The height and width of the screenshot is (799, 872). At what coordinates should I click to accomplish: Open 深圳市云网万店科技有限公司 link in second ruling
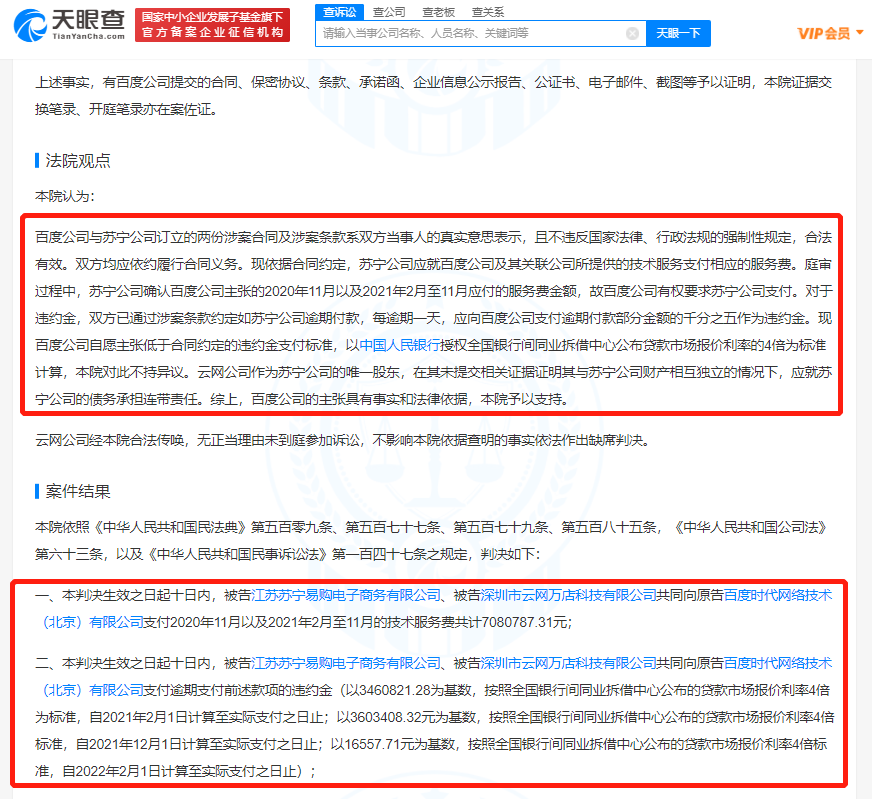pyautogui.click(x=571, y=663)
